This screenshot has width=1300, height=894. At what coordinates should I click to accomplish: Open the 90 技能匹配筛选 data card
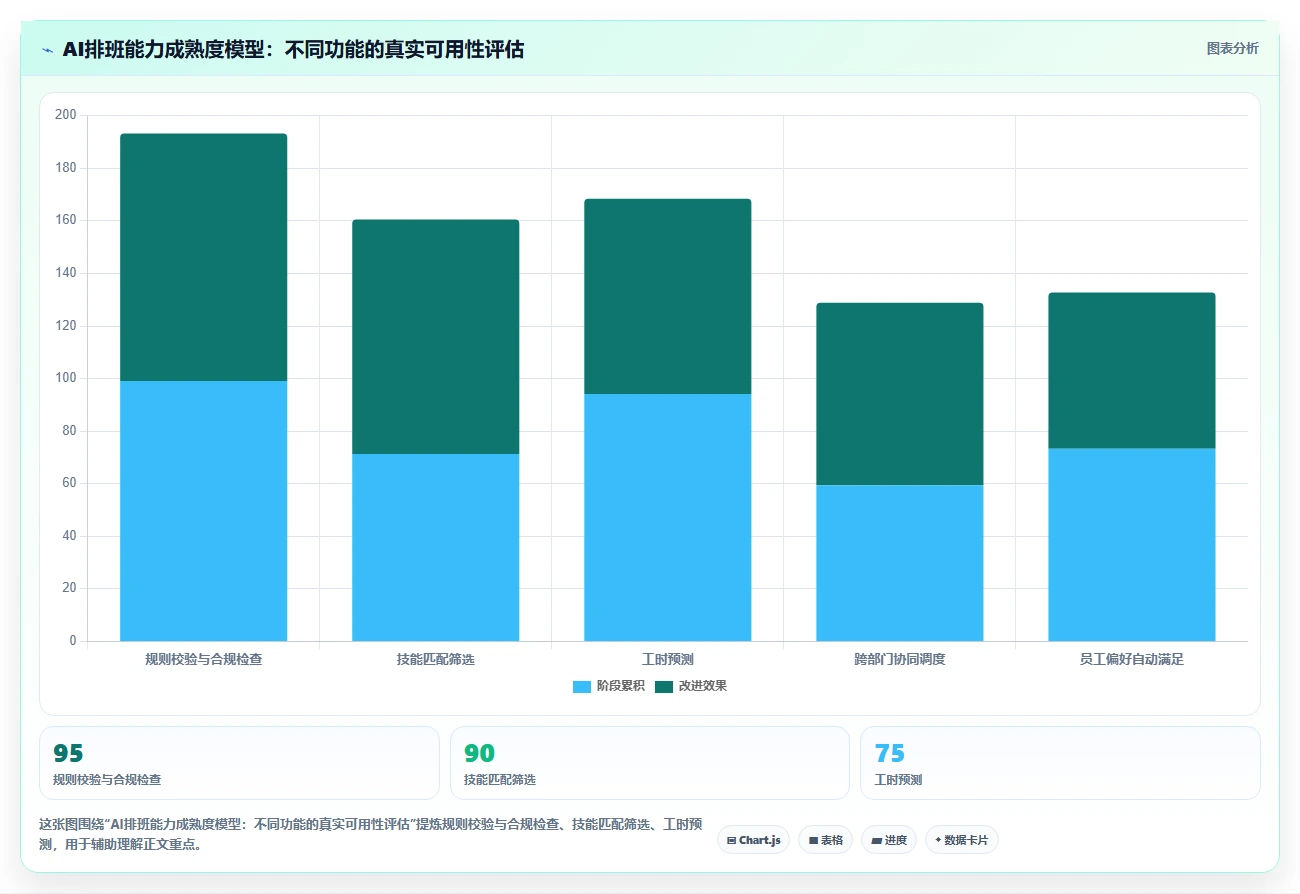click(x=650, y=763)
